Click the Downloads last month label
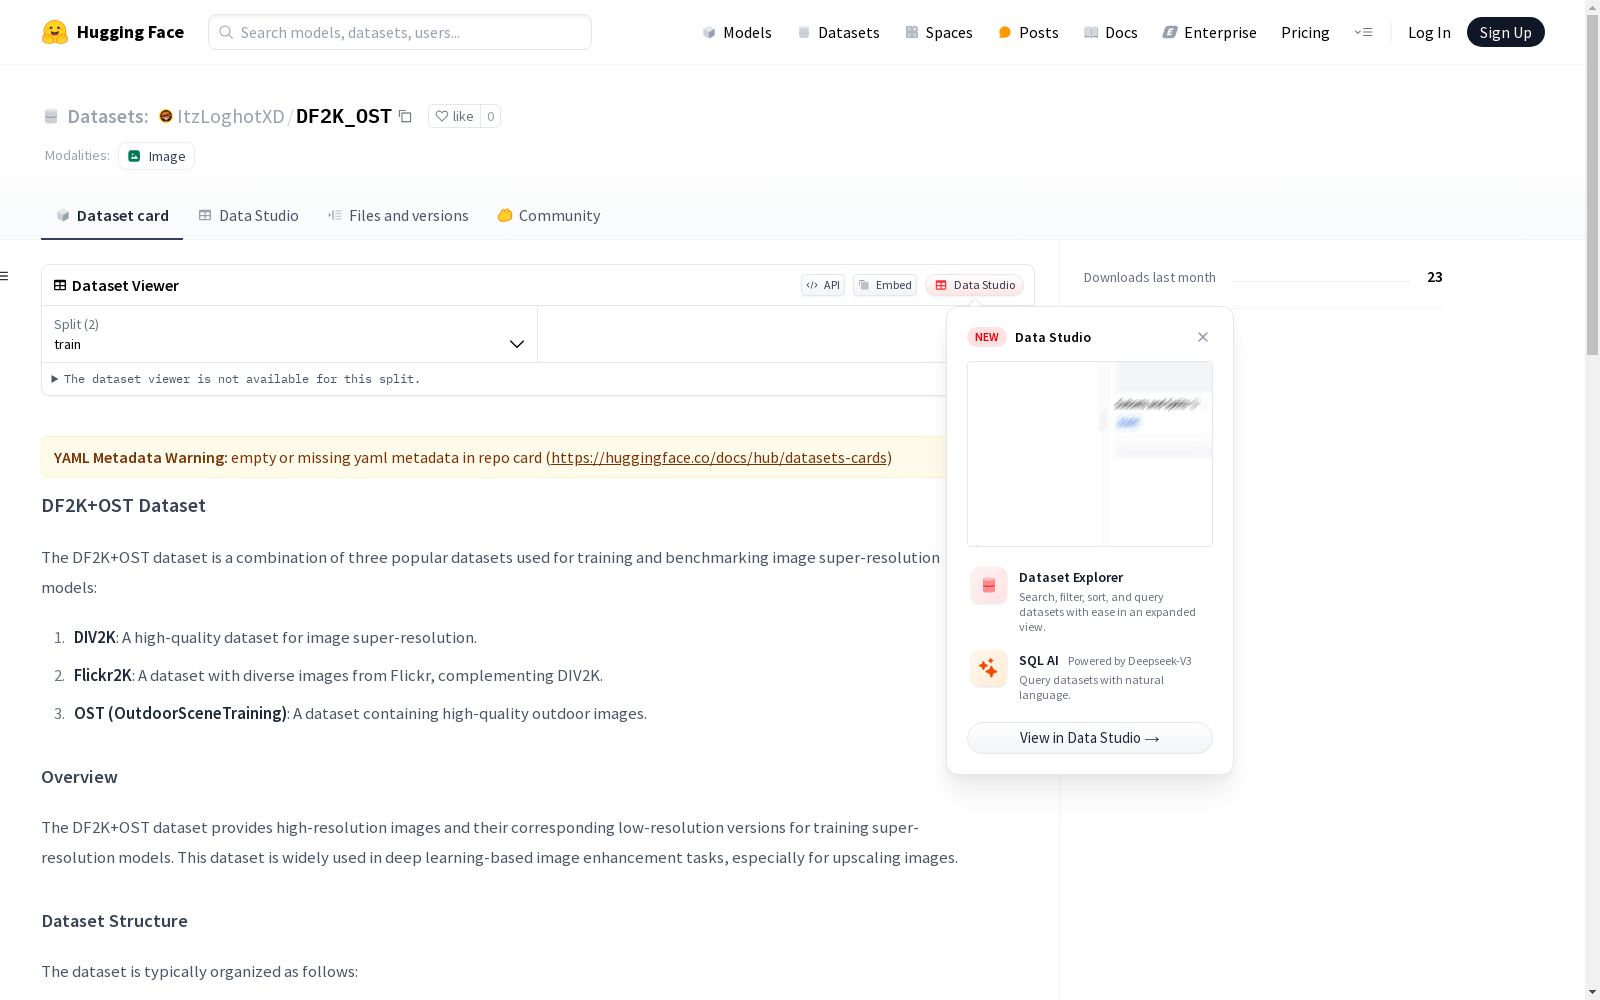Viewport: 1600px width, 1000px height. click(1150, 277)
